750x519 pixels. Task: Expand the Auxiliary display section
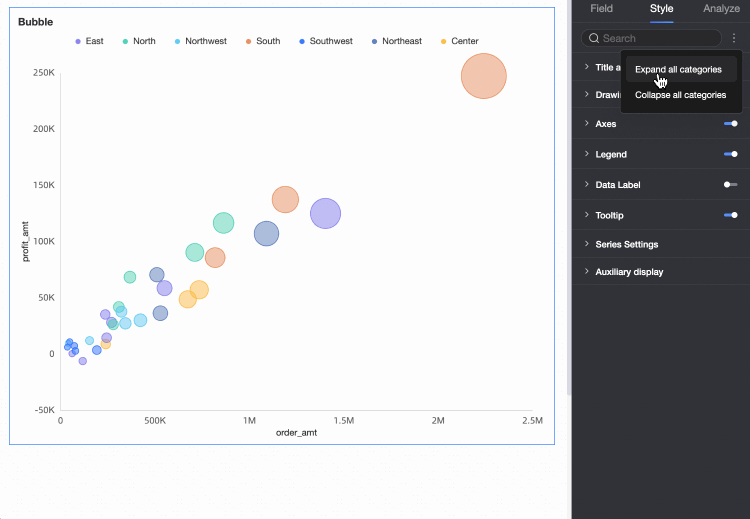tap(586, 271)
